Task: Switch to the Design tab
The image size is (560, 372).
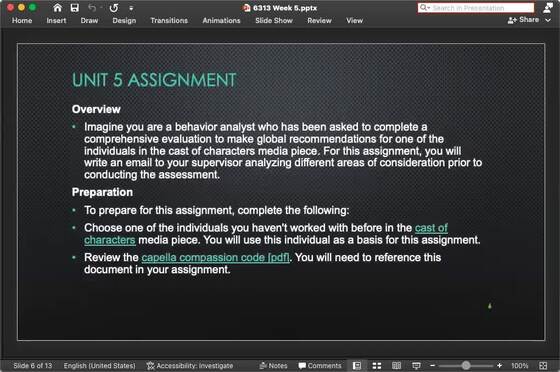Action: click(x=124, y=21)
